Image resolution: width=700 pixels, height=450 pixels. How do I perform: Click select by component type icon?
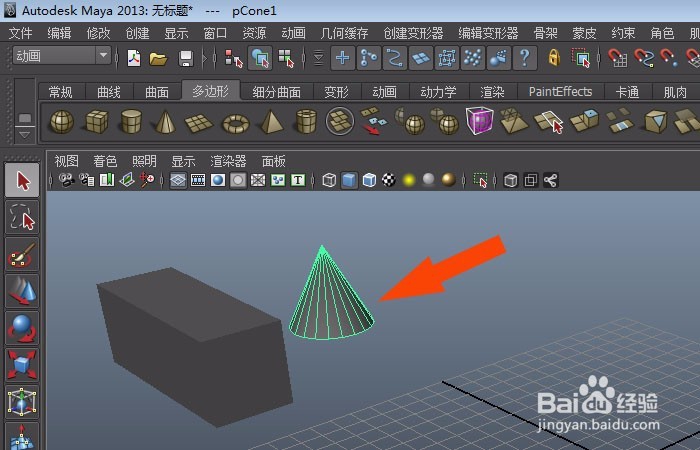tap(286, 58)
